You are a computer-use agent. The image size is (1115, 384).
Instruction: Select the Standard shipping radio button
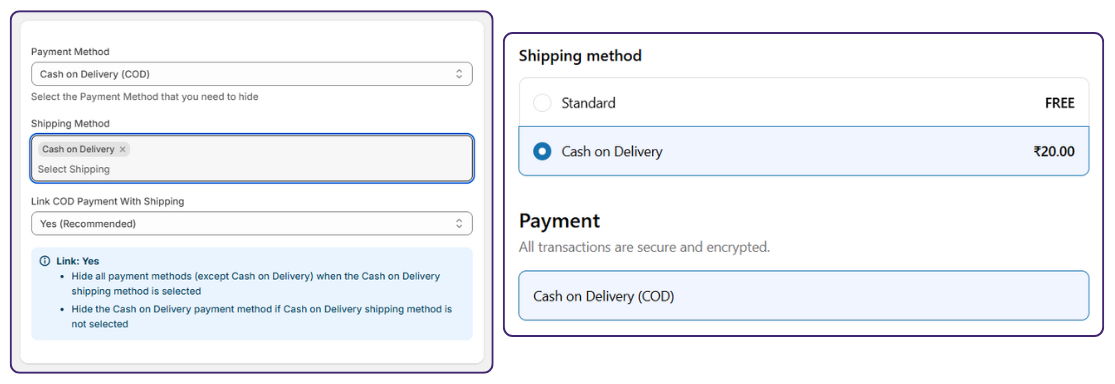(x=542, y=103)
